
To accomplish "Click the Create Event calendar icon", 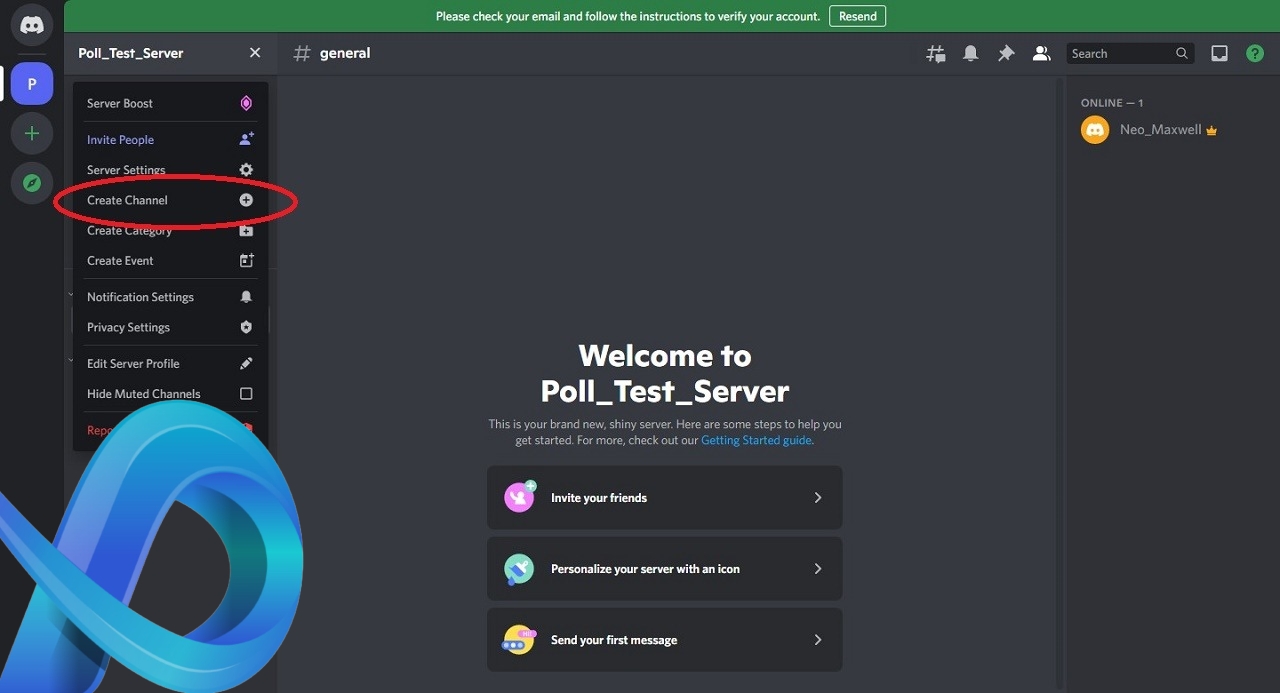I will pos(246,260).
